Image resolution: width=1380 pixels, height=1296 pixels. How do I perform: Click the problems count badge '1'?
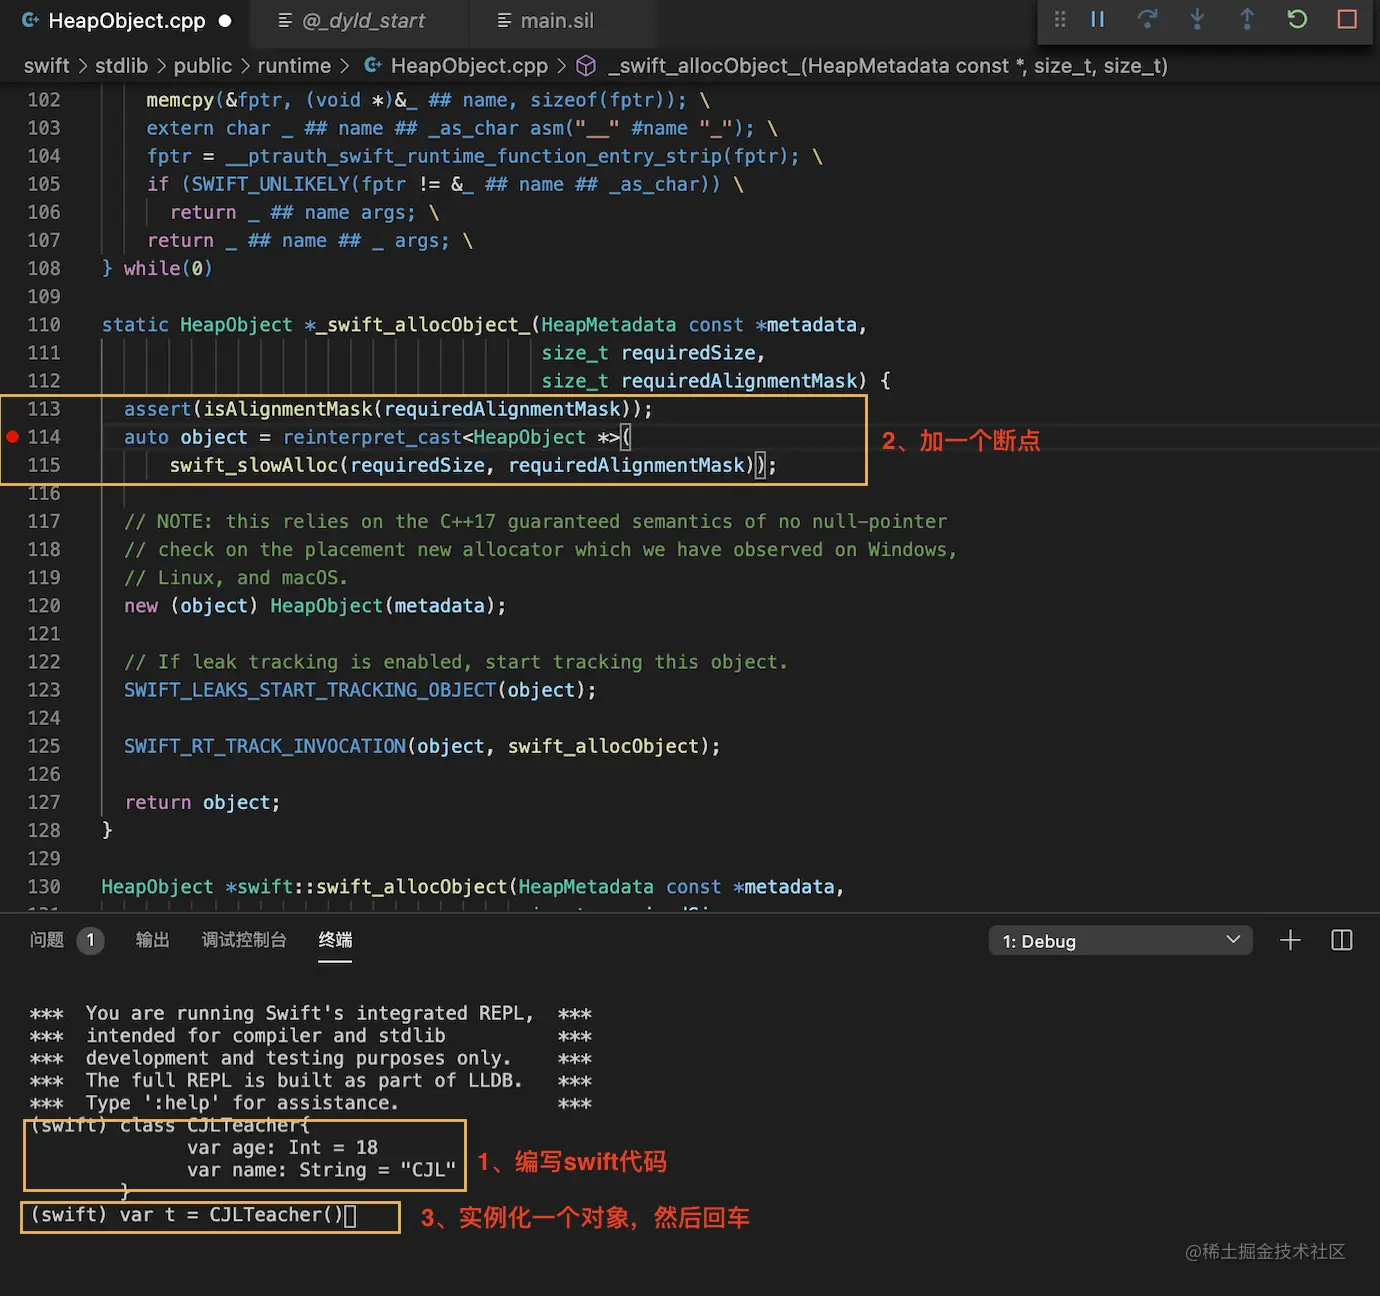(x=90, y=940)
